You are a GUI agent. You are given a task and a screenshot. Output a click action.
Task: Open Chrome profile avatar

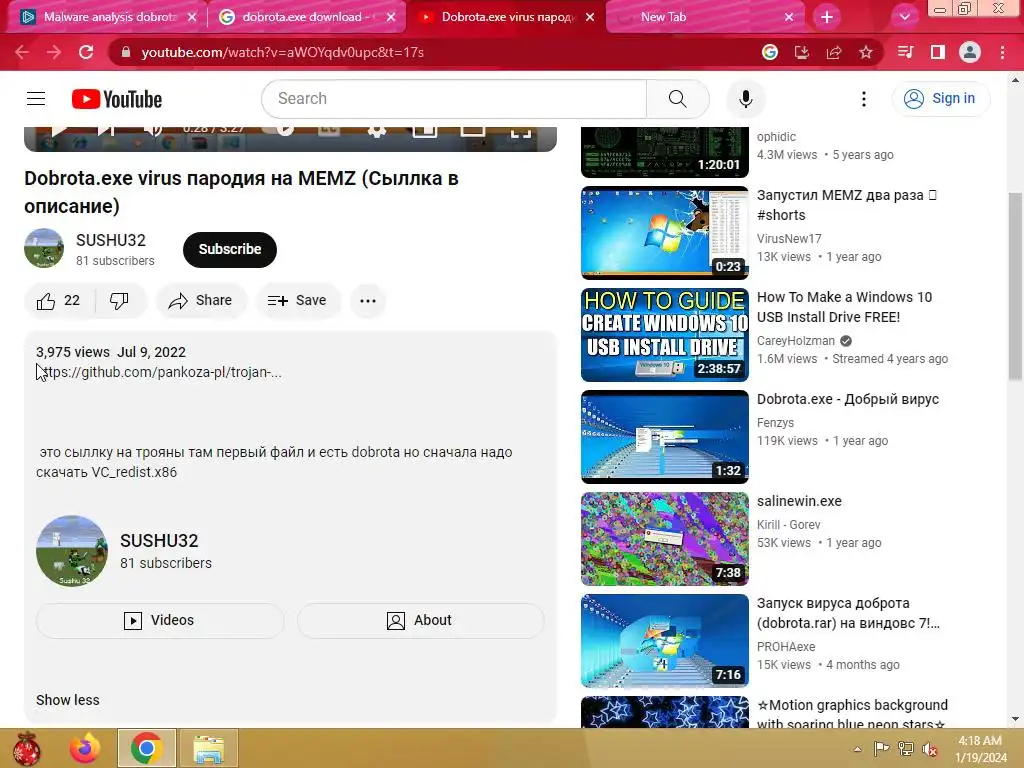click(970, 52)
